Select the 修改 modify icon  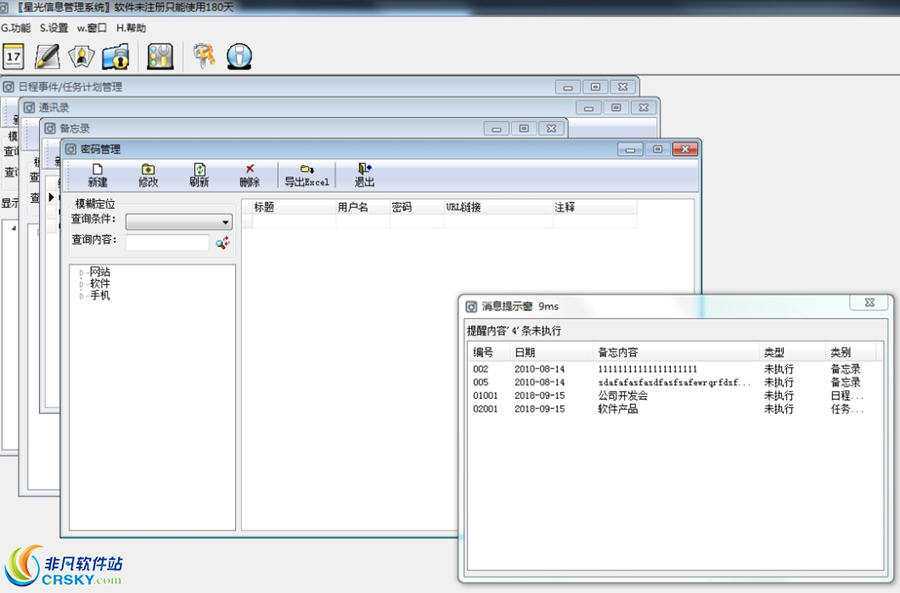[147, 172]
